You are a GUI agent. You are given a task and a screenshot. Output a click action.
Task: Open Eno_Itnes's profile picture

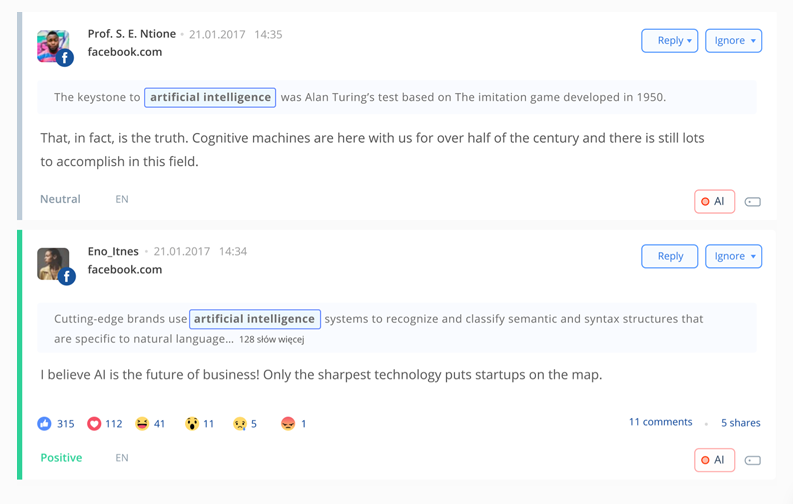click(x=53, y=264)
